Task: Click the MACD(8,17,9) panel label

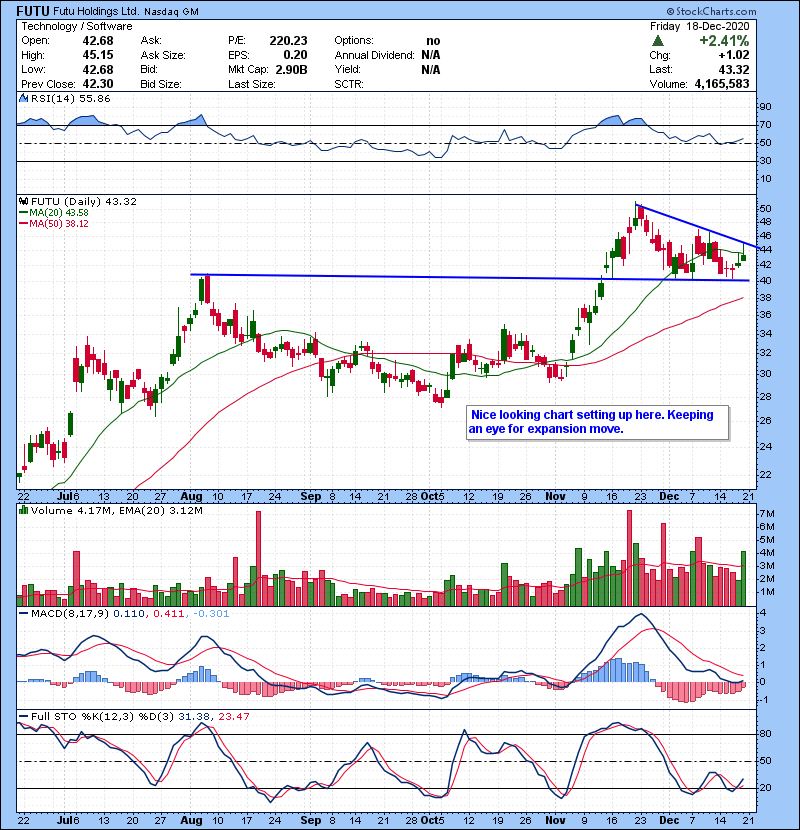Action: click(70, 614)
